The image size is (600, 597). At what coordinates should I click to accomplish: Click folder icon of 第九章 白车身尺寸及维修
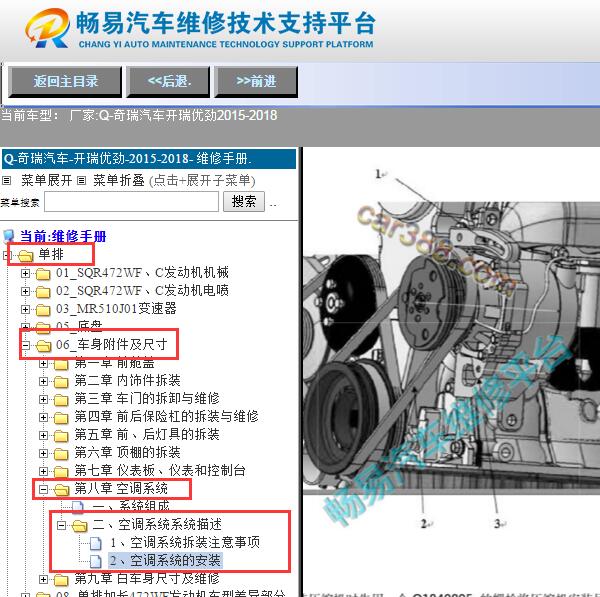coord(61,580)
